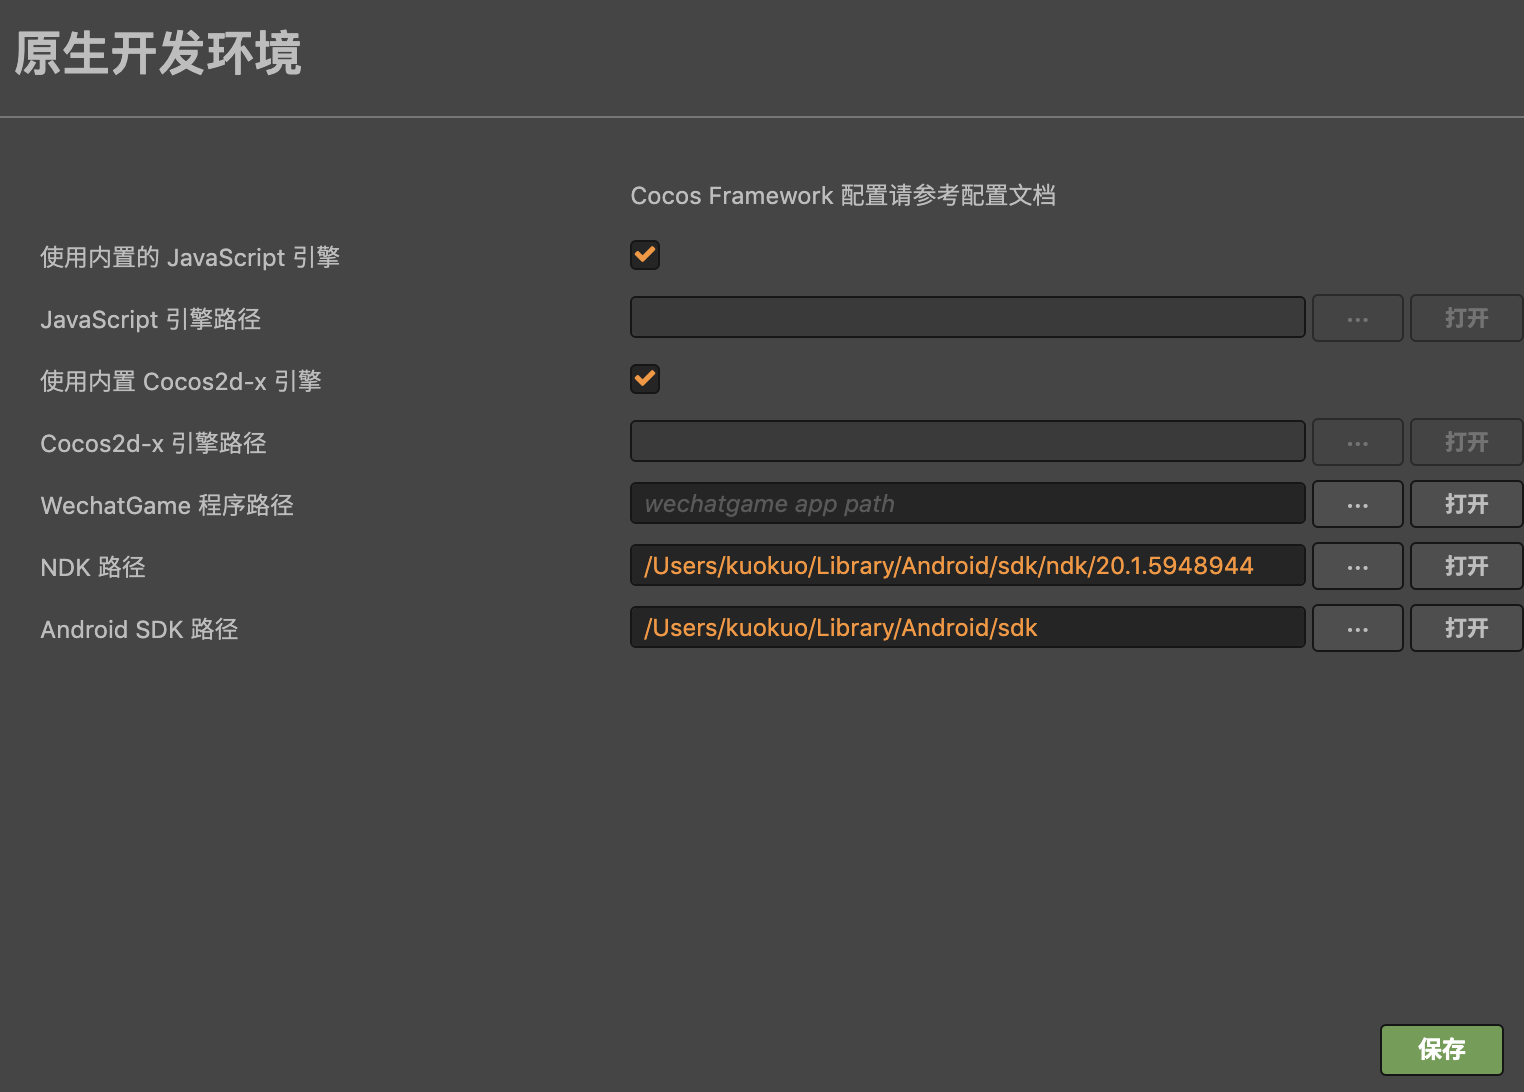This screenshot has height=1092, width=1524.
Task: Click the '使用内置 Cocos2d-x 引擎' label
Action: [181, 381]
